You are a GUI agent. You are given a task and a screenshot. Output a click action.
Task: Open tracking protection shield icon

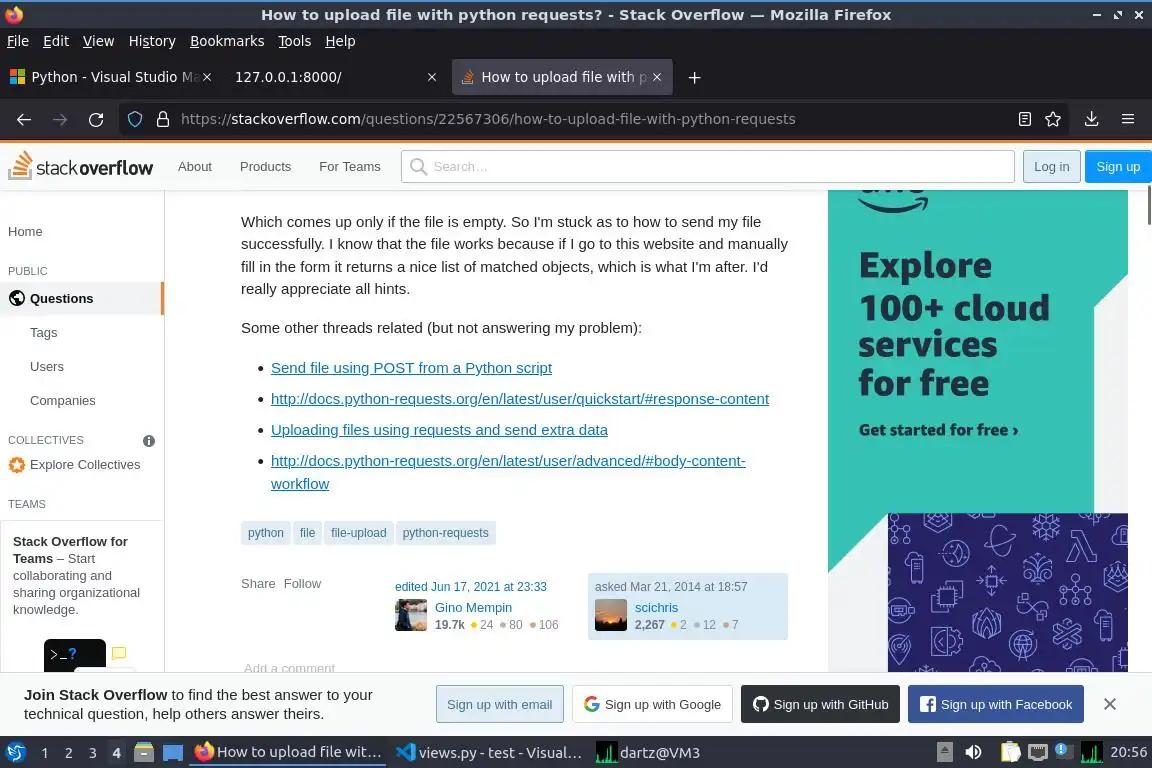click(135, 119)
